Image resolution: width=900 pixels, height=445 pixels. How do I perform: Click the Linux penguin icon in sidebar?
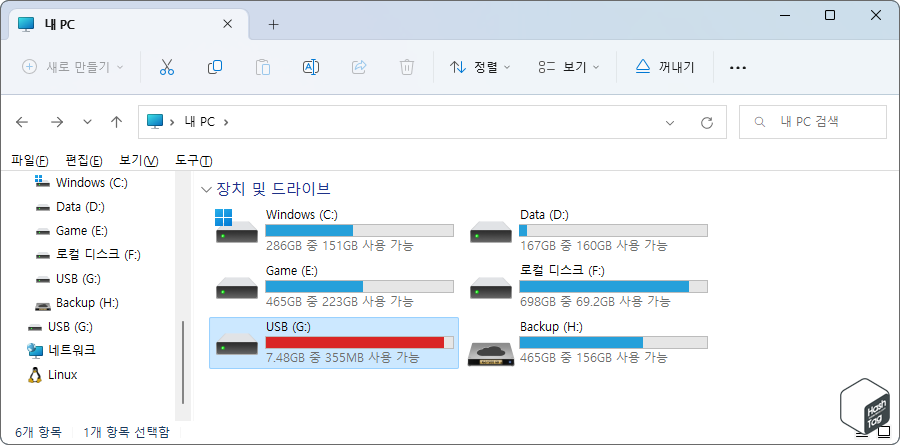tap(35, 375)
